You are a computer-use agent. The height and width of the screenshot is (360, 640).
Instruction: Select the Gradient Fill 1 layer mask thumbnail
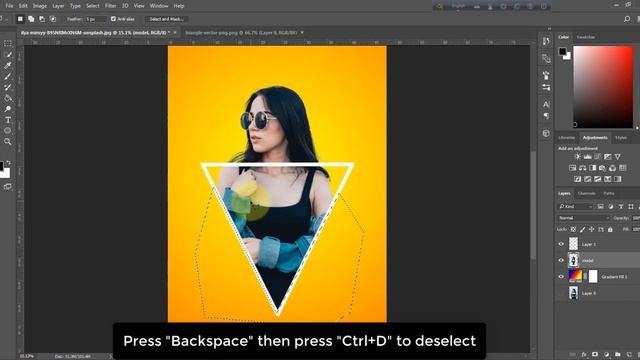593,276
